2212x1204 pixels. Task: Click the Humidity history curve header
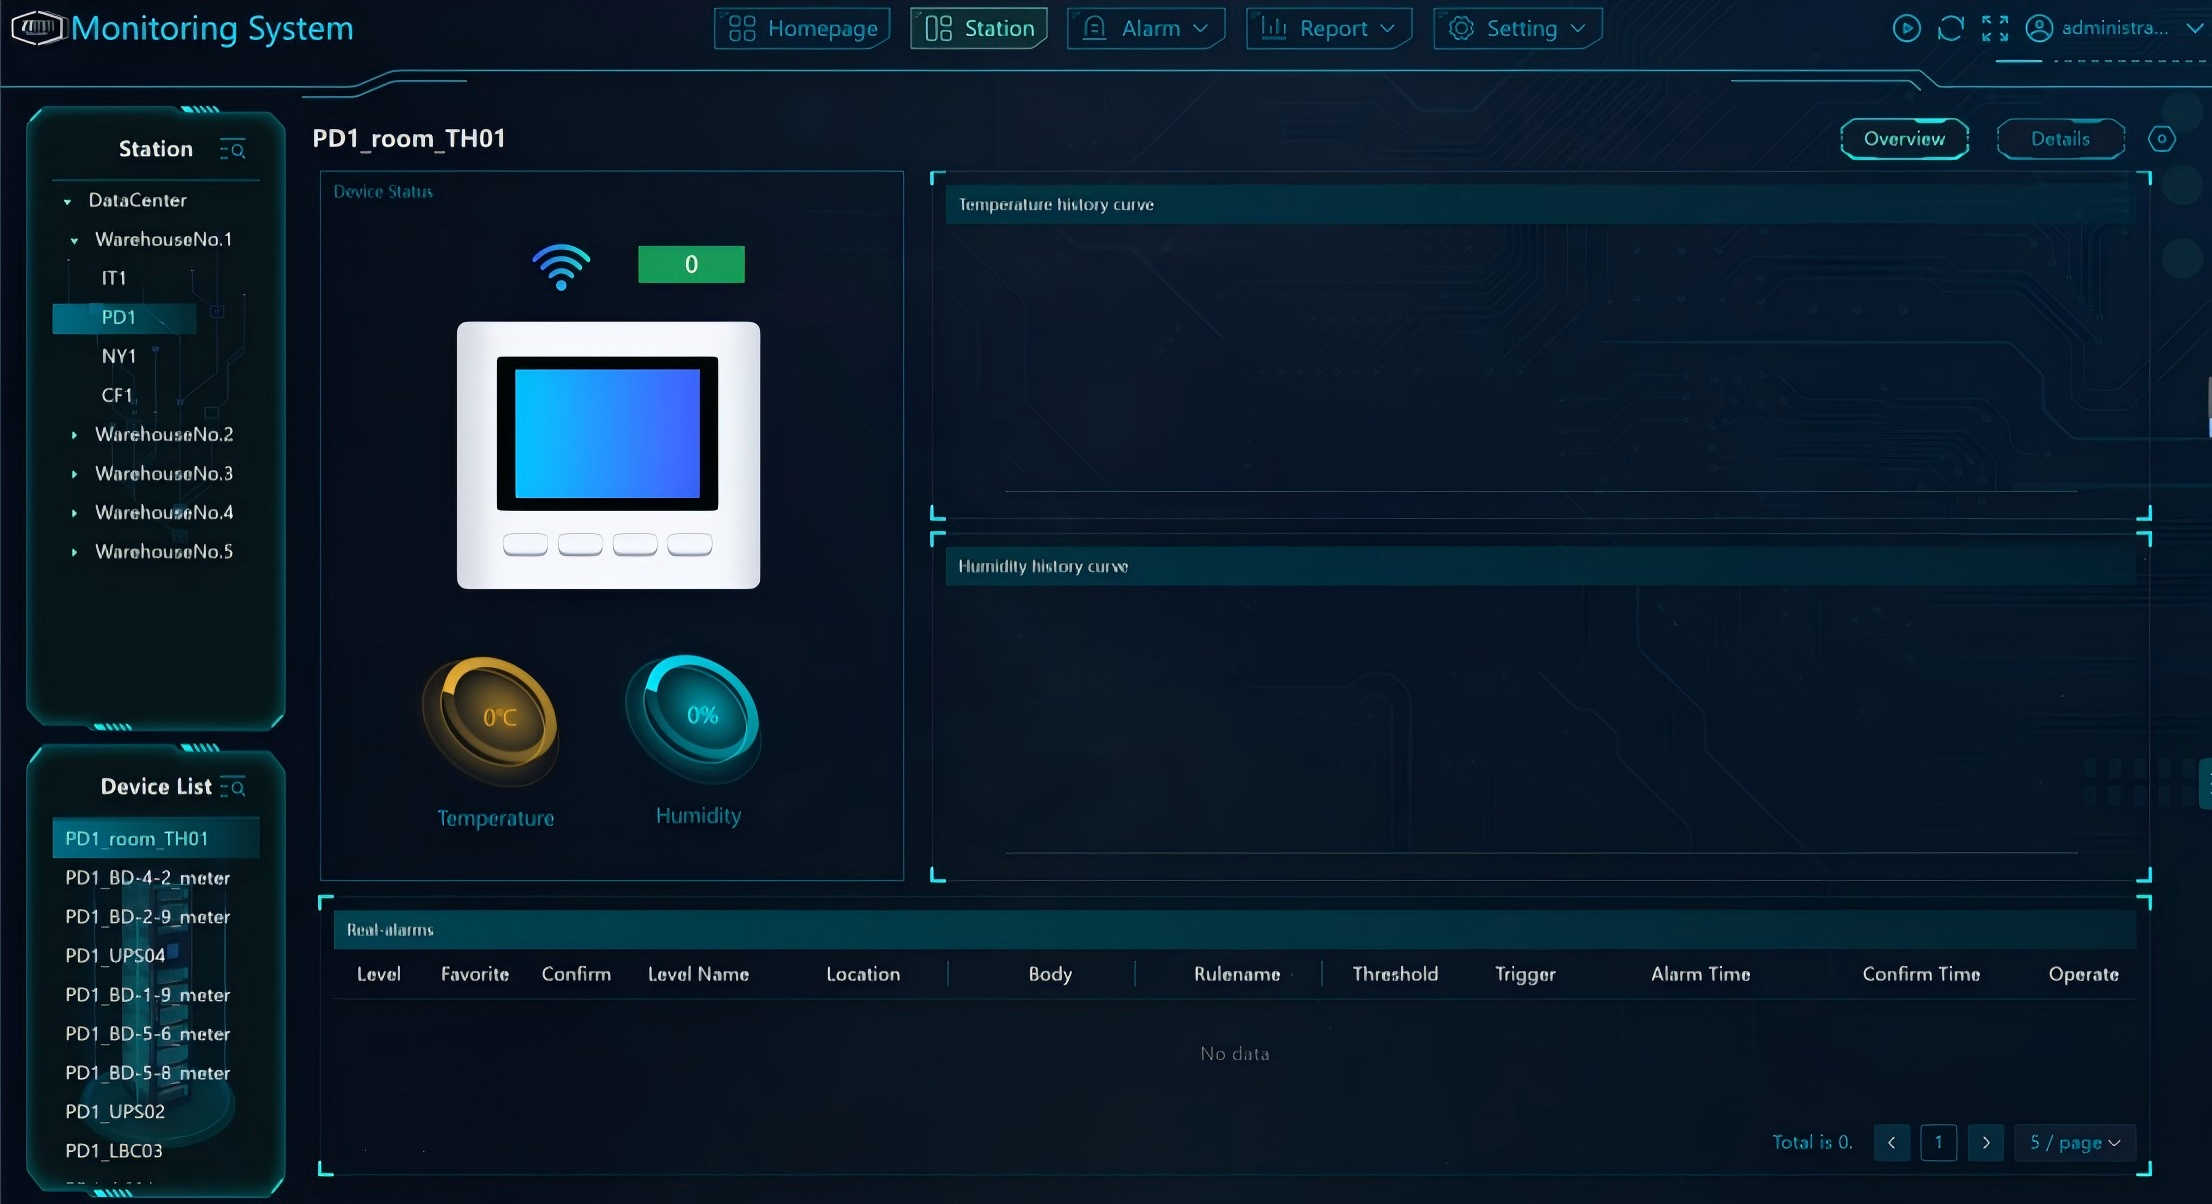pyautogui.click(x=1541, y=566)
